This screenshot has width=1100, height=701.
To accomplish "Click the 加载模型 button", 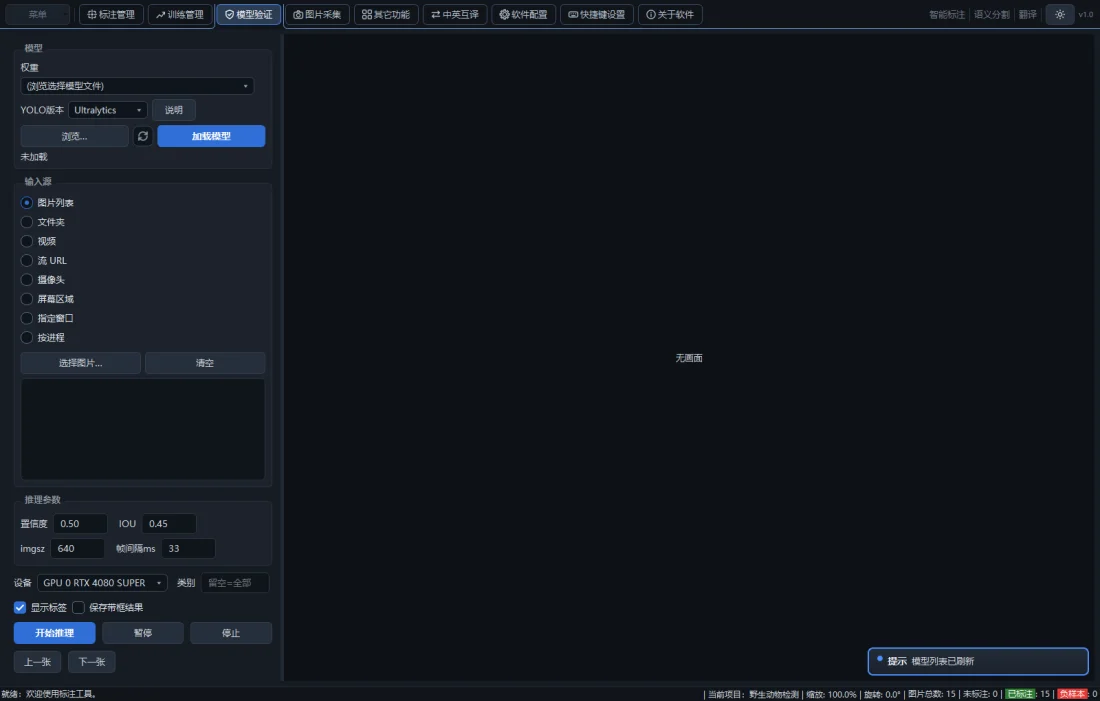I will point(211,136).
